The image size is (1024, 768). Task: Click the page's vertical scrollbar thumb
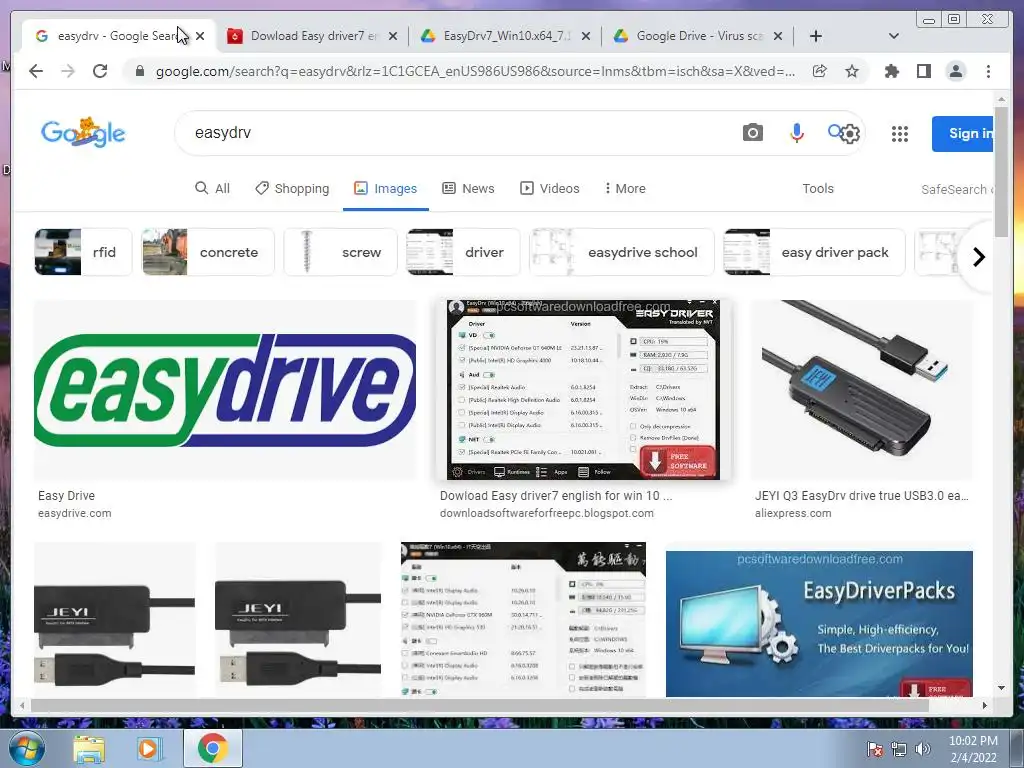[1001, 170]
